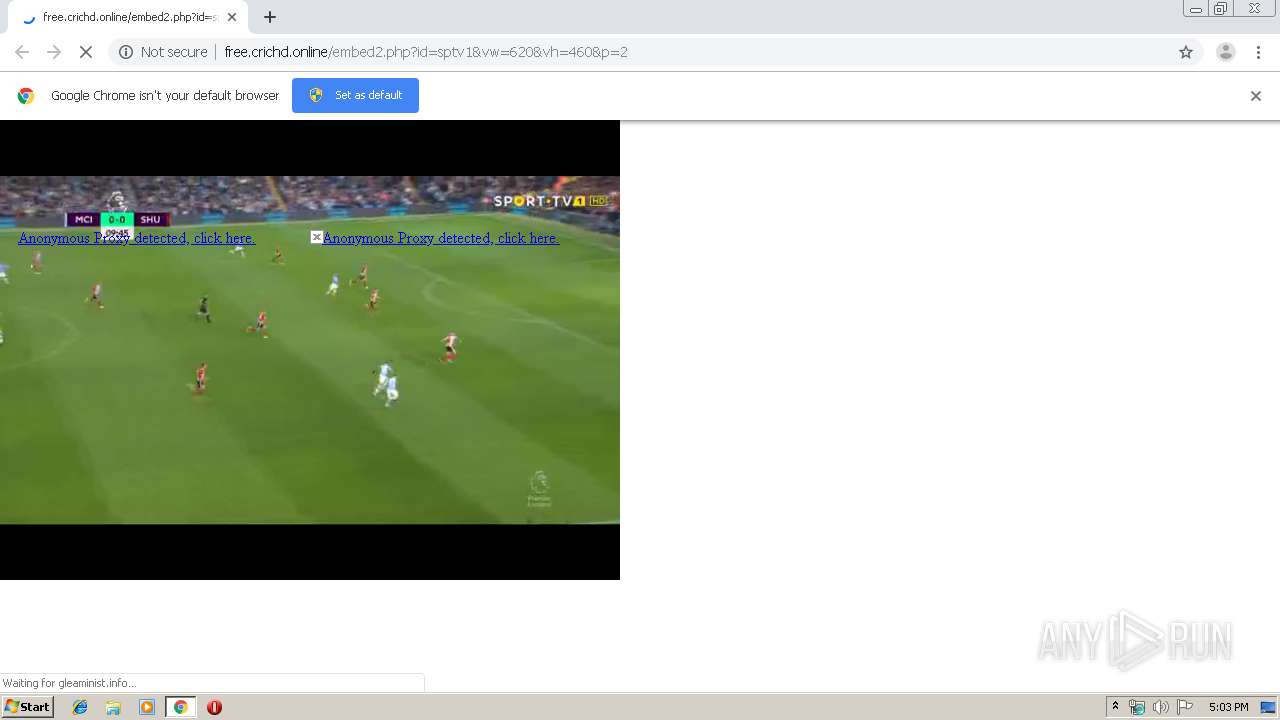
Task: Open the Windows Start menu
Action: [x=28, y=706]
